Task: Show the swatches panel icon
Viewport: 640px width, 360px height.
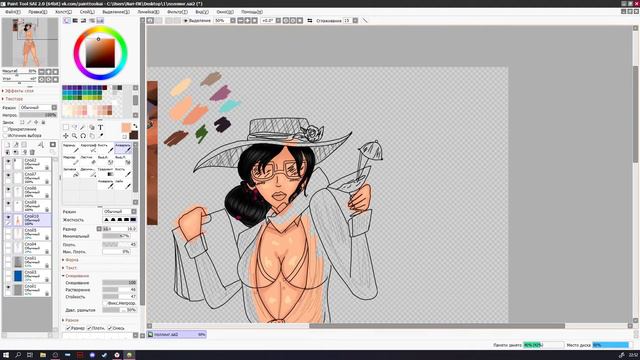Action: [100, 20]
